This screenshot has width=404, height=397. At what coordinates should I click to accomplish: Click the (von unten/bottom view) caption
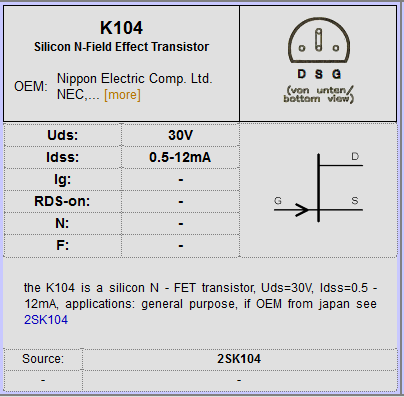click(x=319, y=95)
